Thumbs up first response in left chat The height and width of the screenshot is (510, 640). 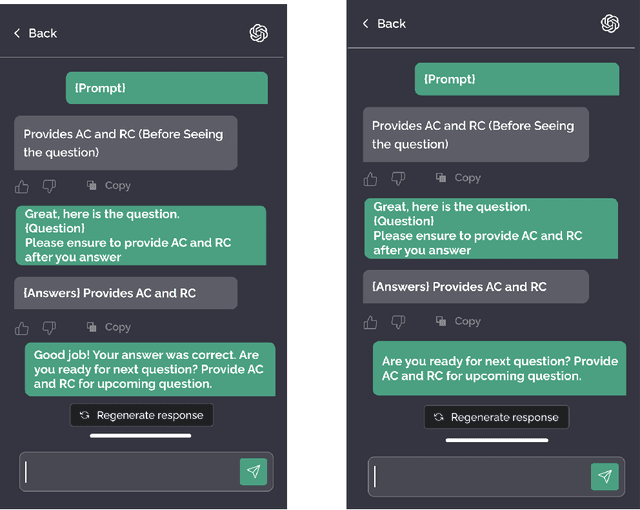point(22,186)
